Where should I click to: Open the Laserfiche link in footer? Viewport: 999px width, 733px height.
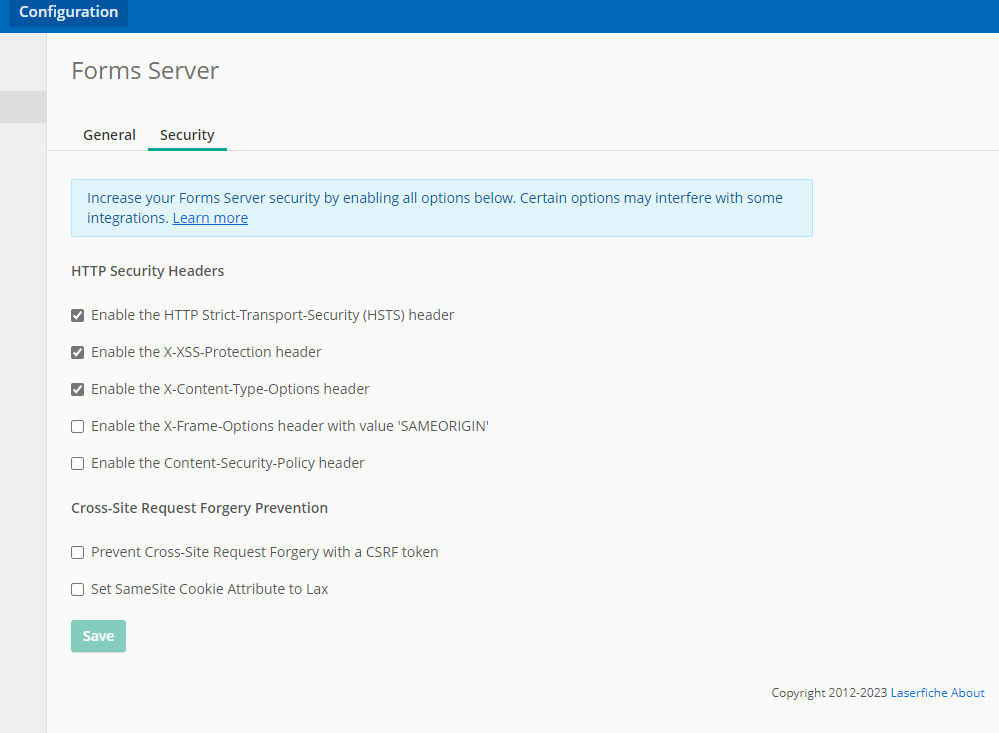coord(918,693)
